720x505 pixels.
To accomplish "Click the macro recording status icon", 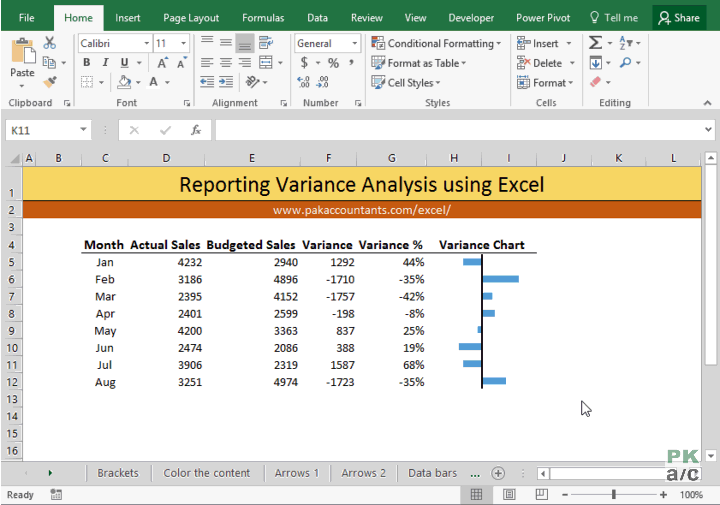I will click(56, 495).
